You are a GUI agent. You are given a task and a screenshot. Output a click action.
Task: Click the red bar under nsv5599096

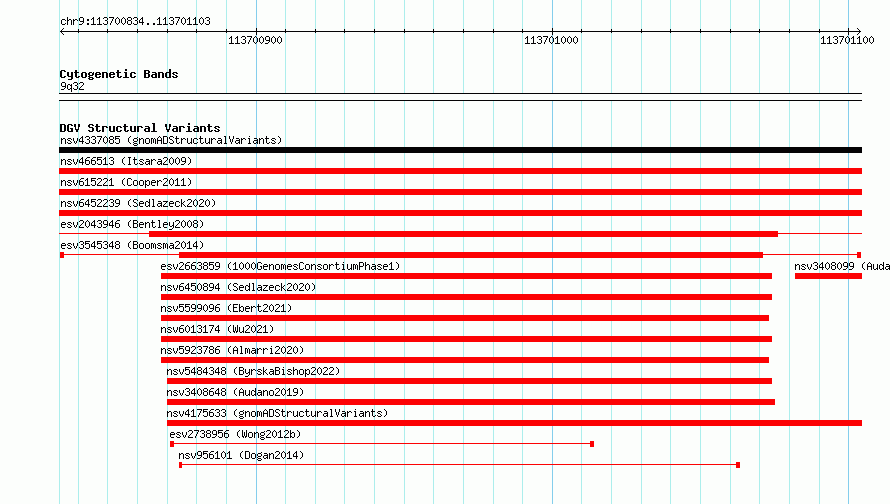point(465,318)
